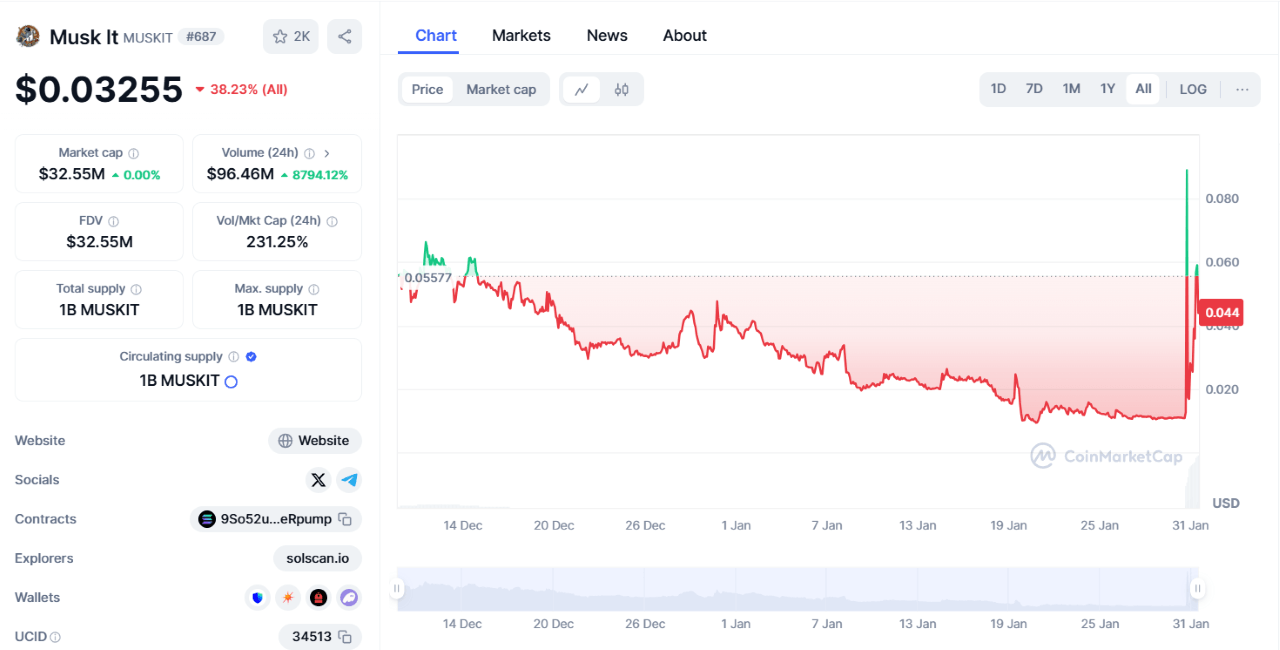Viewport: 1280px width, 650px height.
Task: Open the News tab
Action: click(606, 35)
